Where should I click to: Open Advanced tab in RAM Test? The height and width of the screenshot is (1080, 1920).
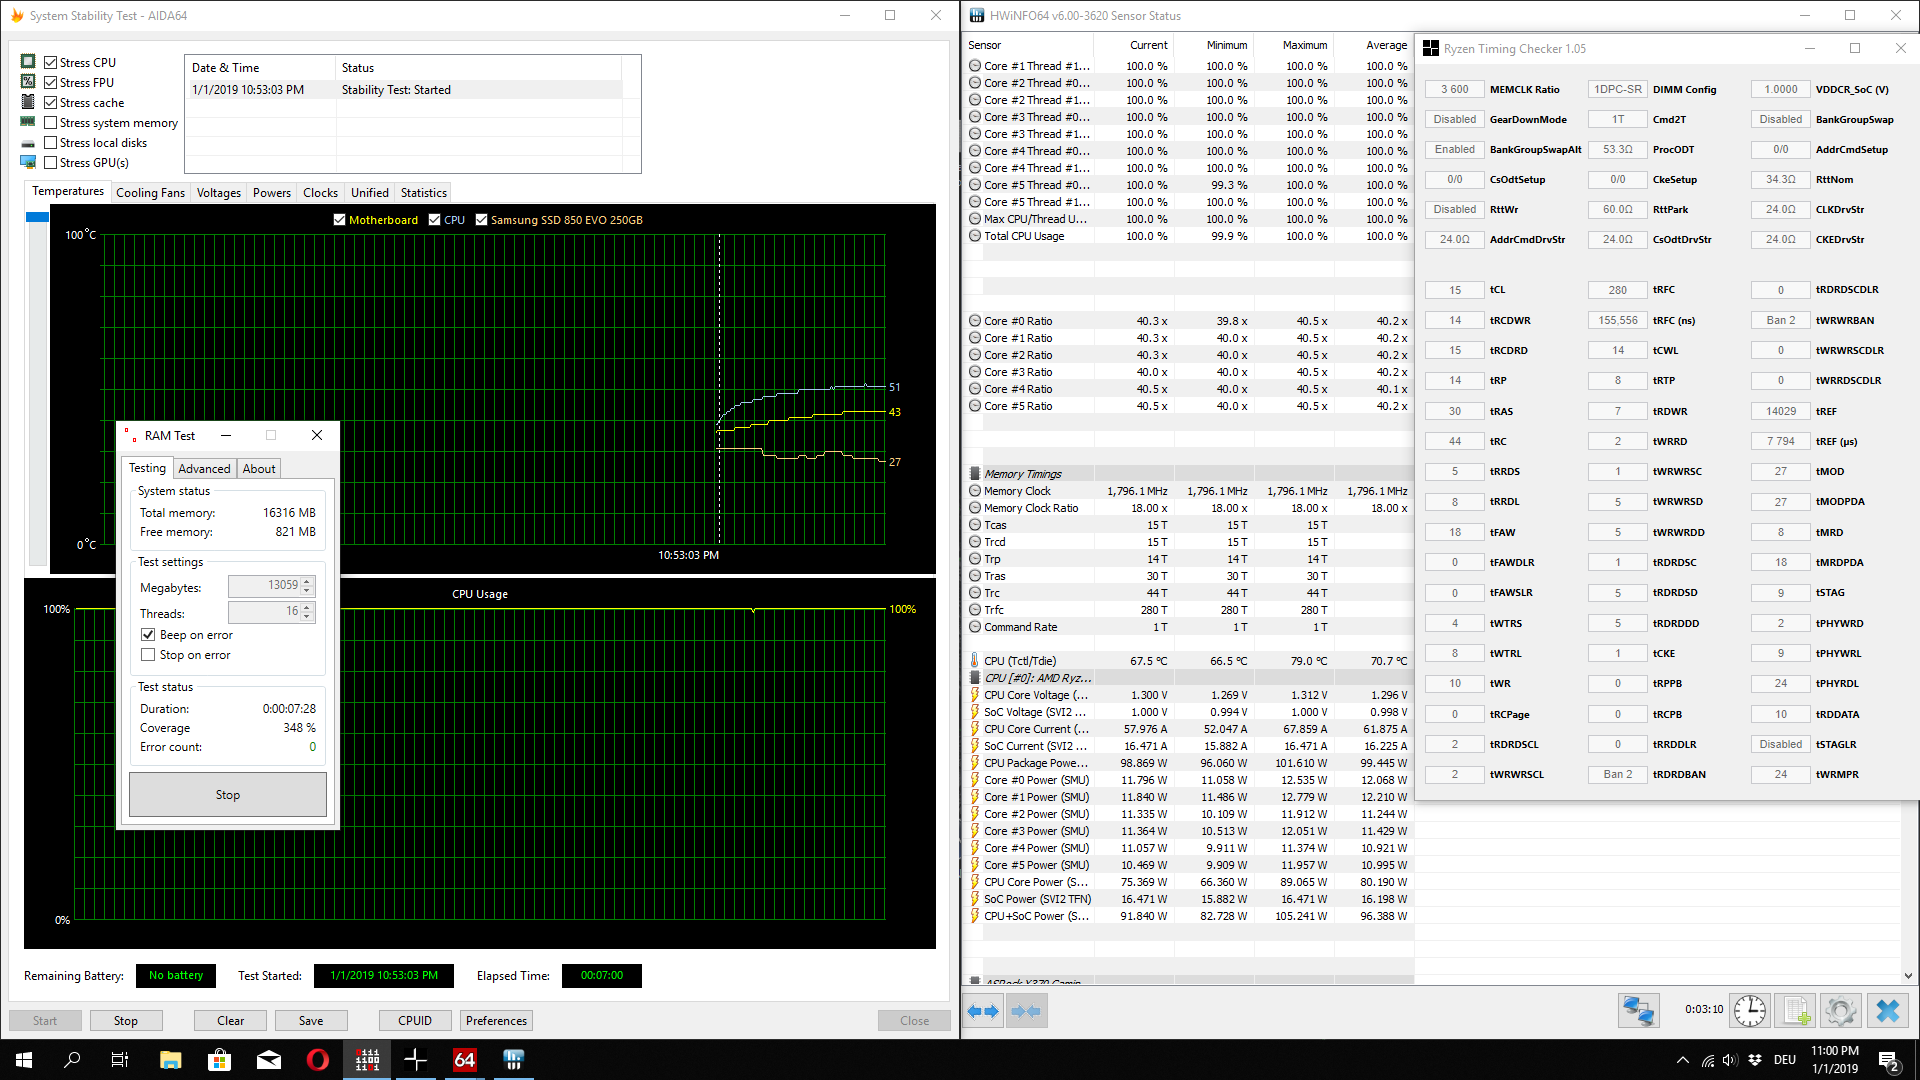[204, 469]
